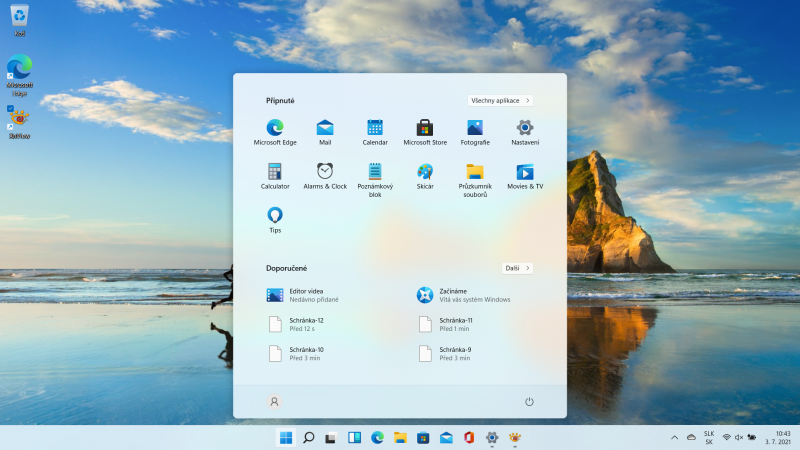Open Microsoft Edge from pinned apps
The image size is (800, 450).
(x=275, y=132)
